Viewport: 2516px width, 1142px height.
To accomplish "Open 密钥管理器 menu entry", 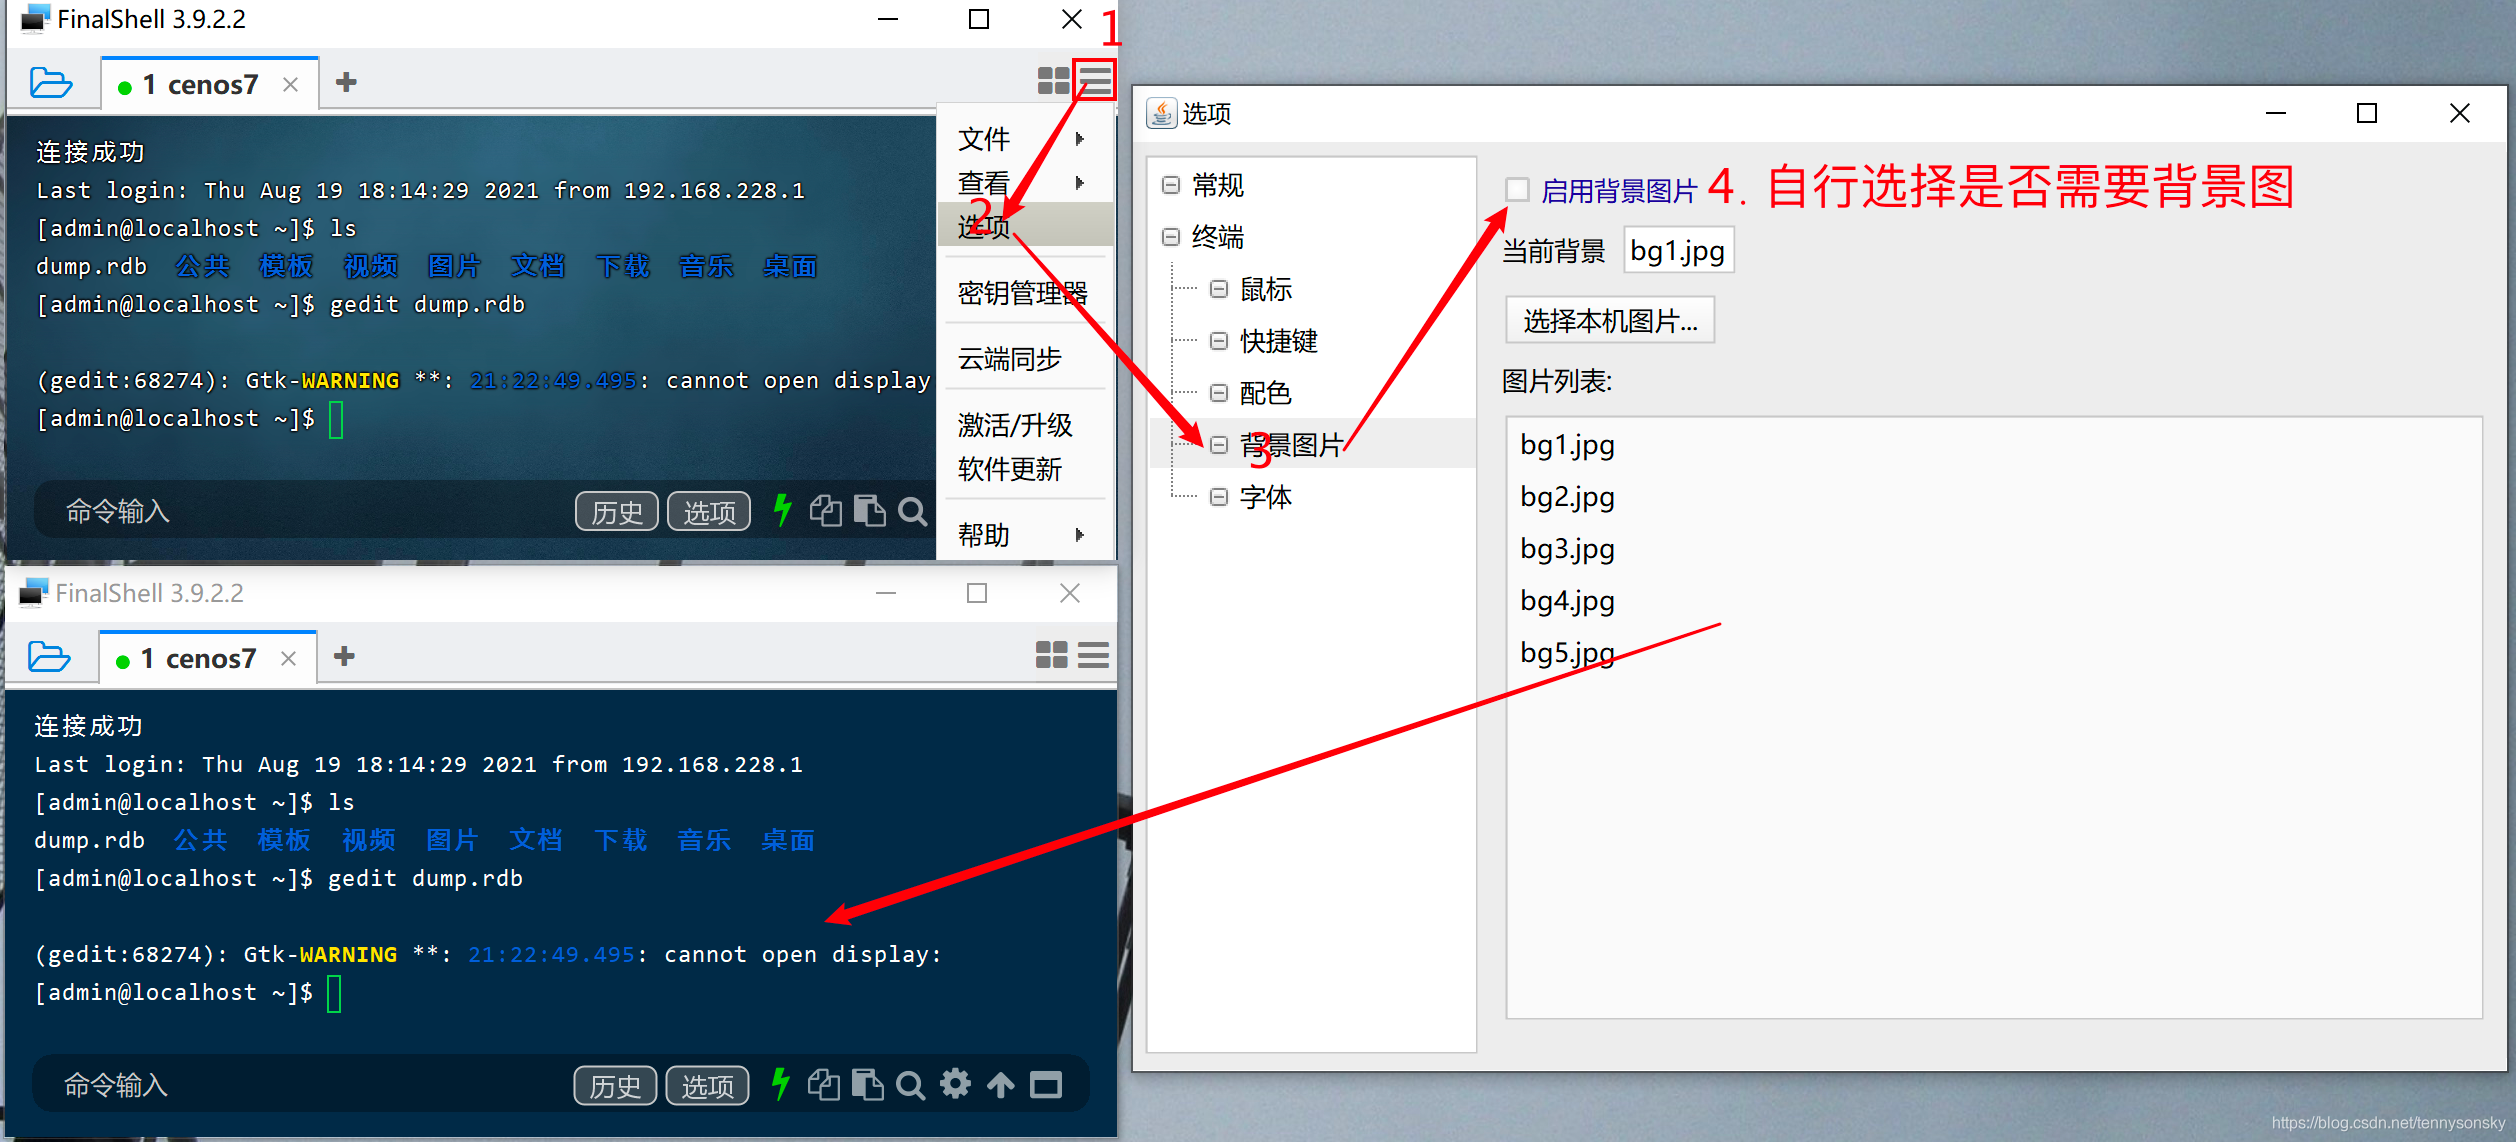I will (x=1026, y=293).
